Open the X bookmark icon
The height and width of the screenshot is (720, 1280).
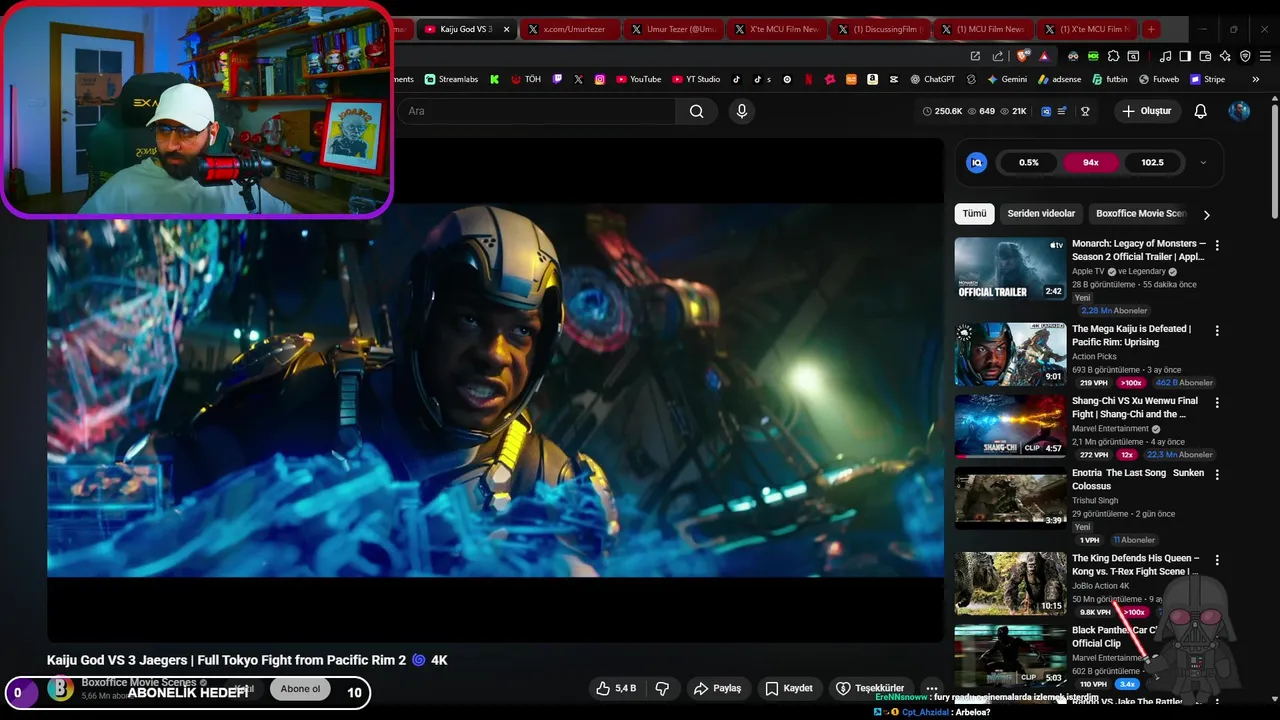coord(578,79)
